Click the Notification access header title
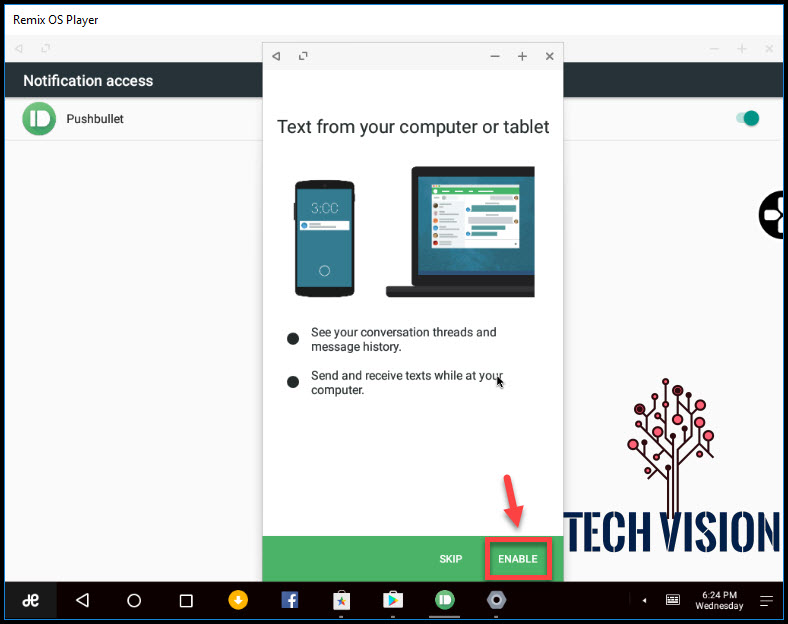The height and width of the screenshot is (624, 788). [x=88, y=81]
